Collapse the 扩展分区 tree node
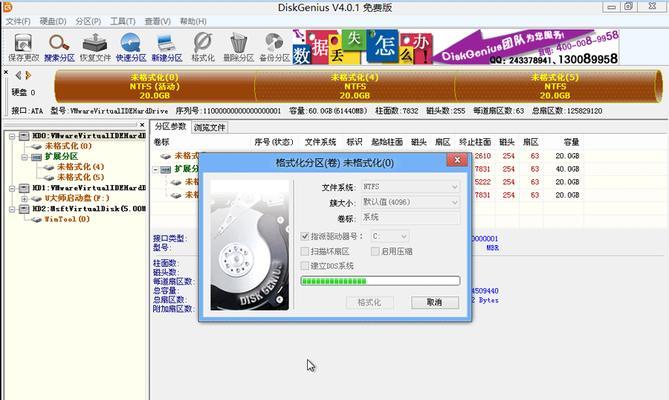669x400 pixels. [x=24, y=157]
